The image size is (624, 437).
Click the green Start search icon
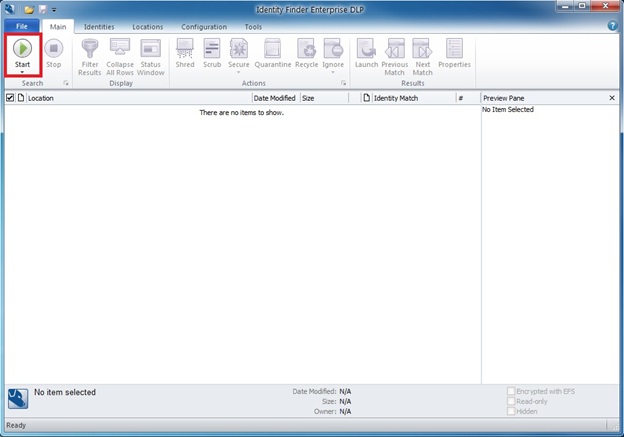click(x=22, y=48)
